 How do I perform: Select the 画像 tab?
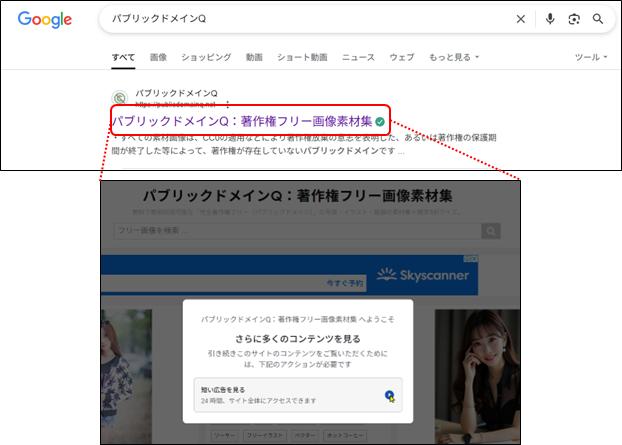[158, 58]
